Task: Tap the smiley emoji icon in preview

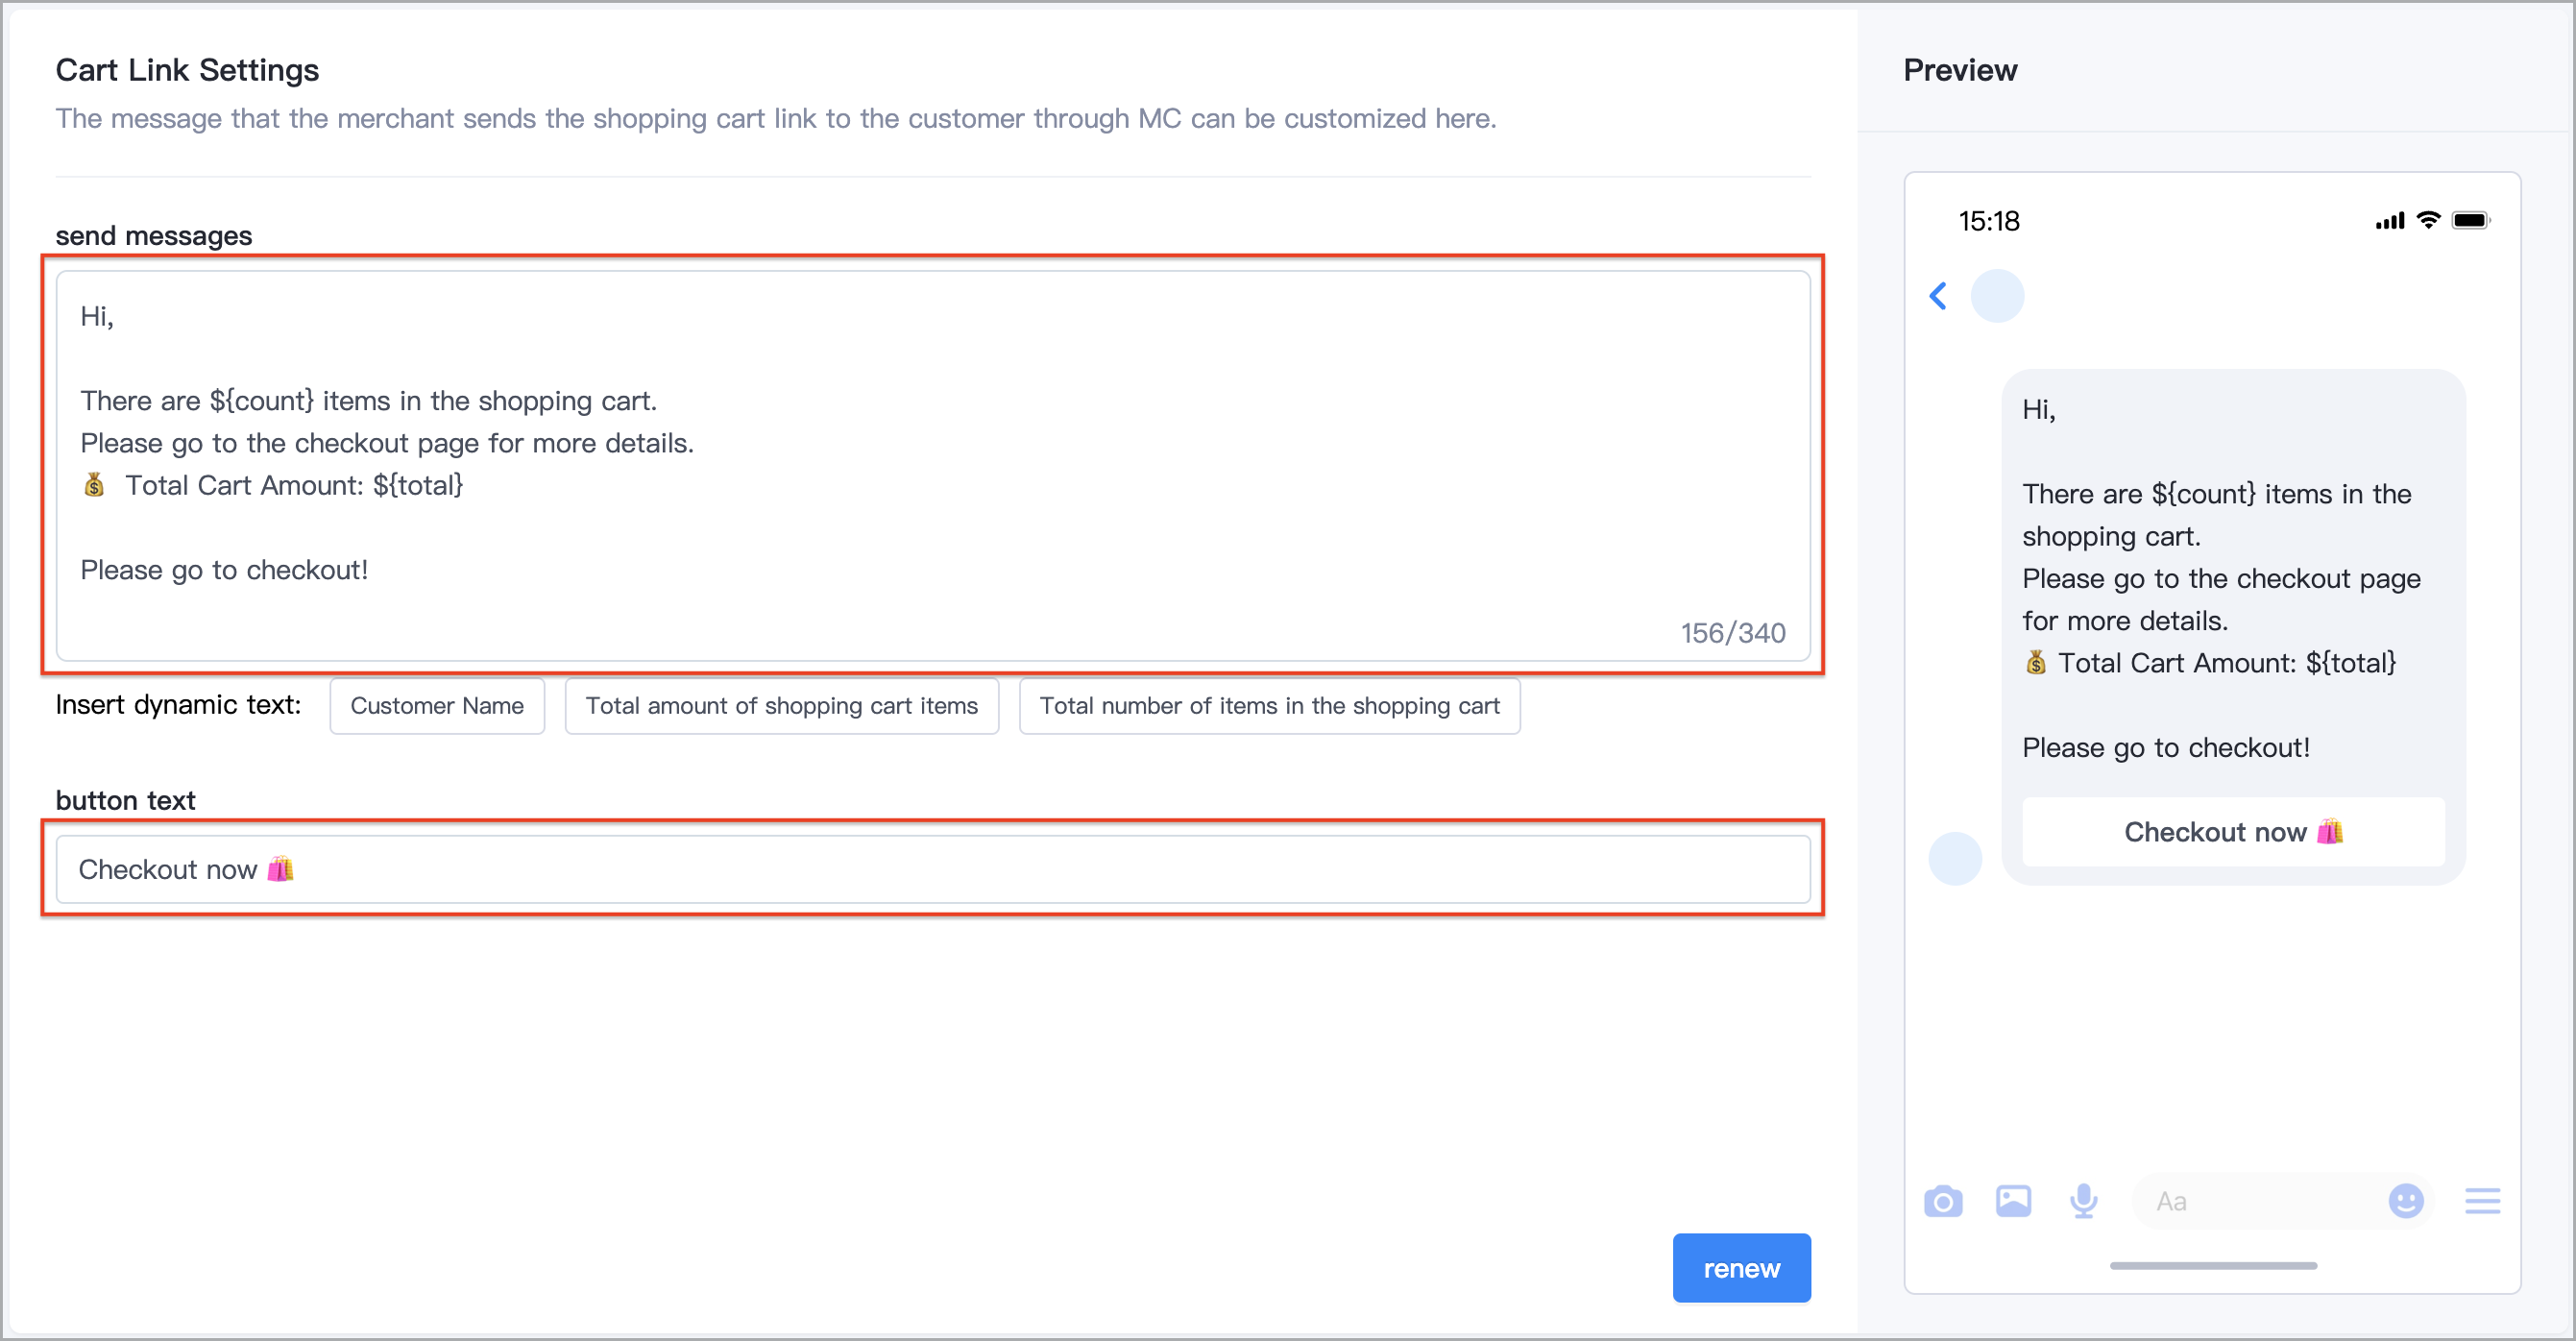Action: 2406,1201
